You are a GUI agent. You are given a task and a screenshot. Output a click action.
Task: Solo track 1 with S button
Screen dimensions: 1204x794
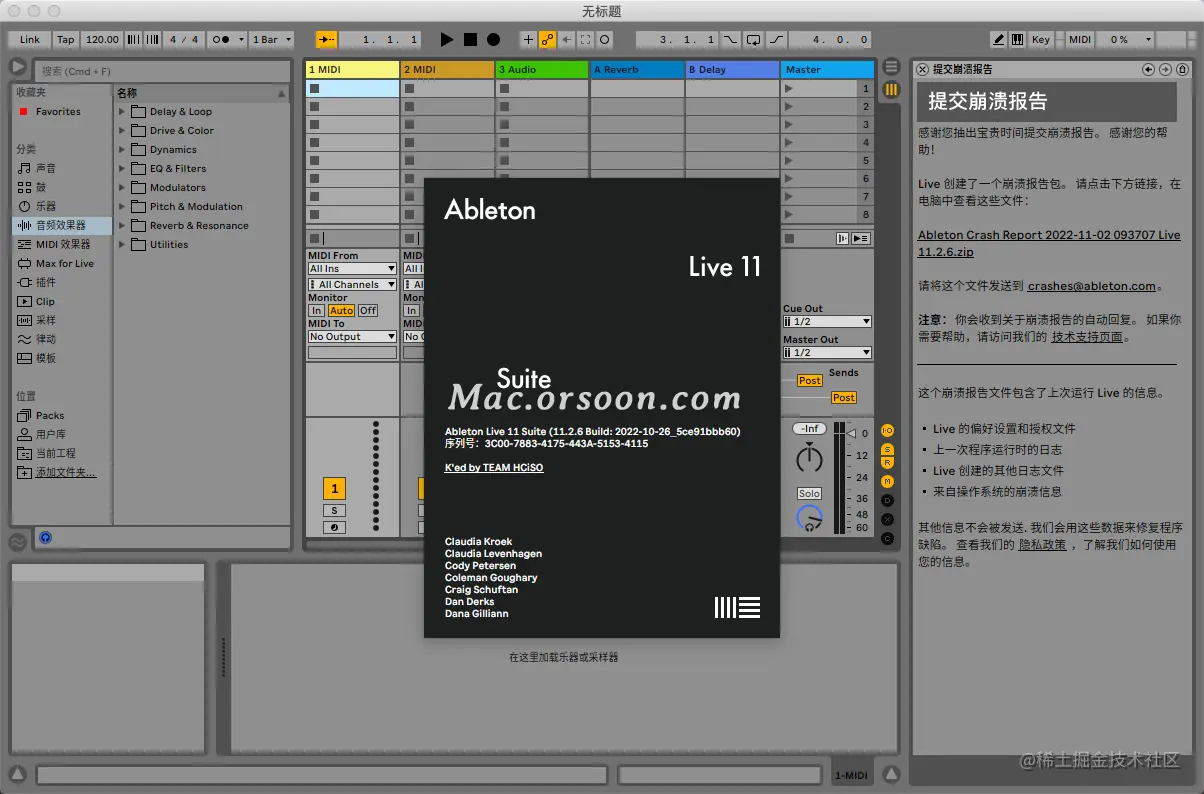click(335, 510)
